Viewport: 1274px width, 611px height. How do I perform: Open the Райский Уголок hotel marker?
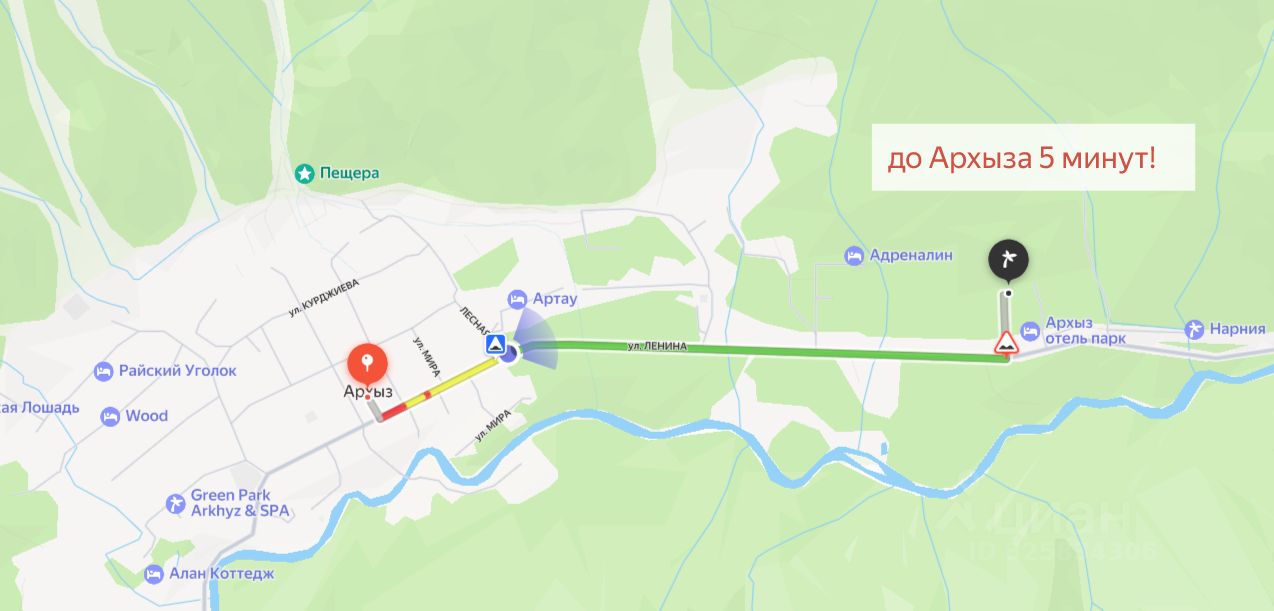point(103,371)
